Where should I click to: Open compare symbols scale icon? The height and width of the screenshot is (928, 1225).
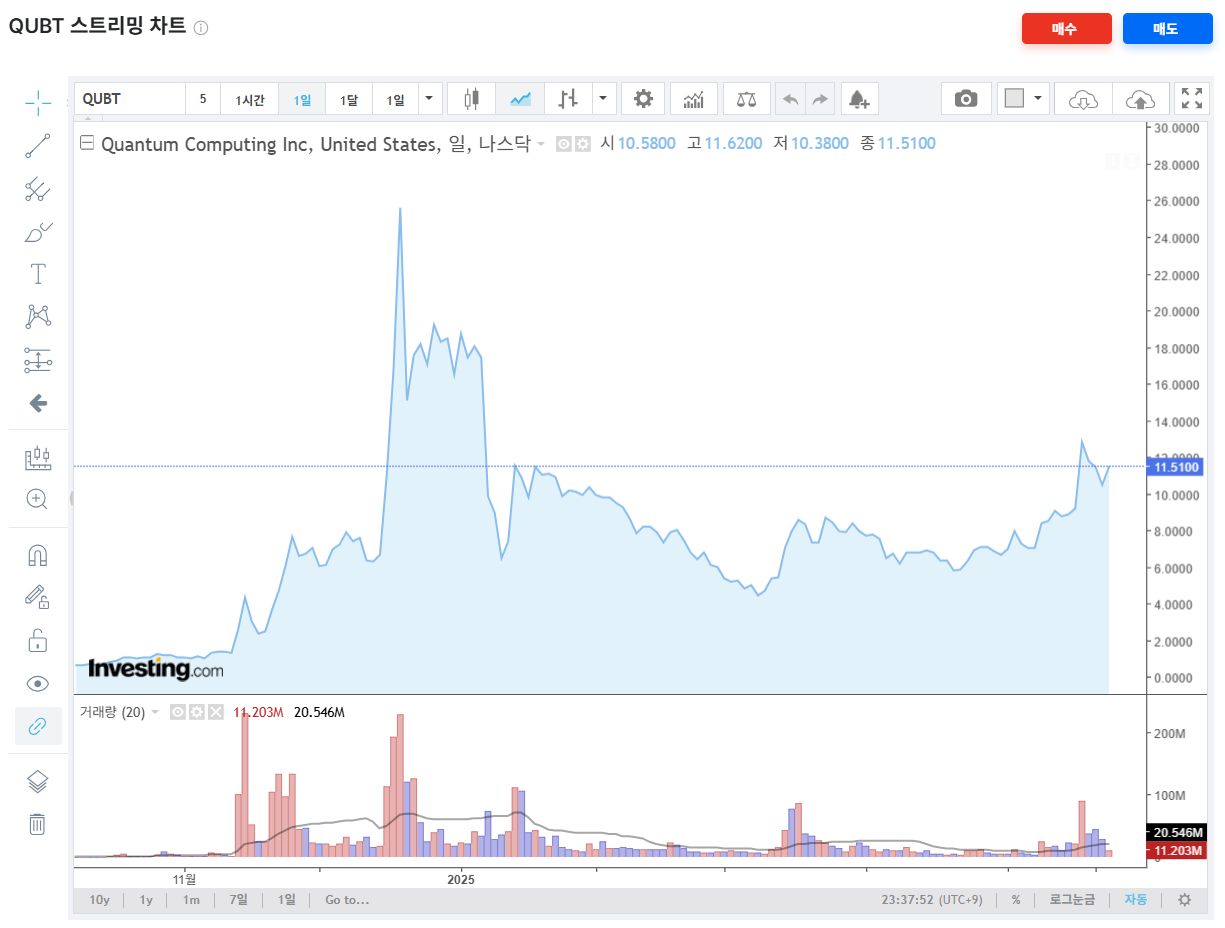point(746,99)
